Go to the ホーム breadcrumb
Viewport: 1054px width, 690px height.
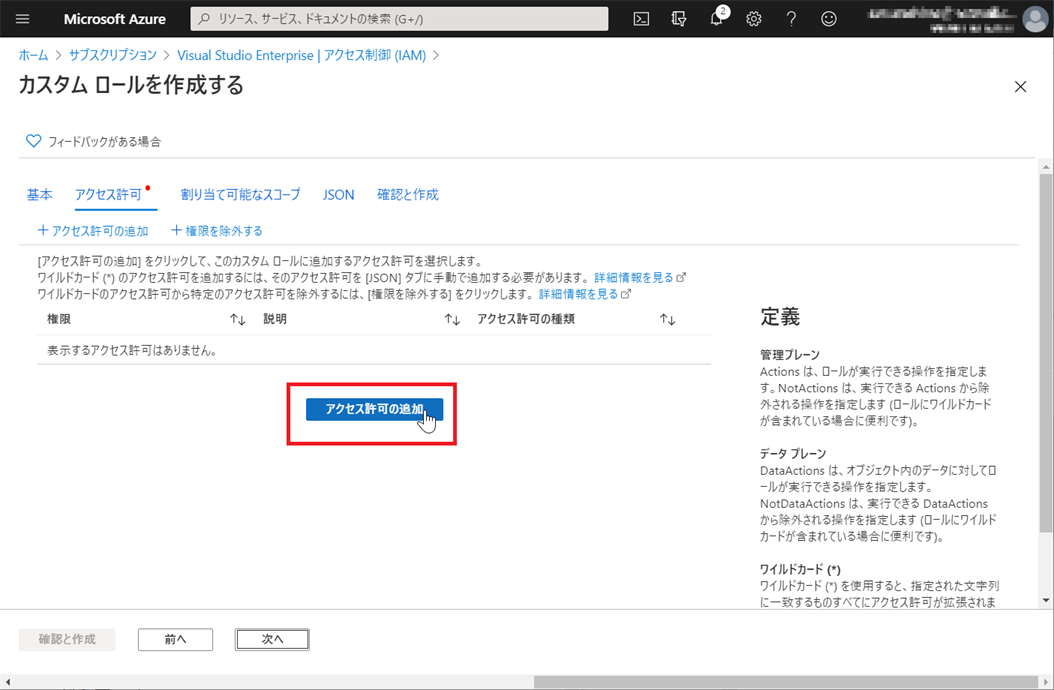click(x=33, y=55)
